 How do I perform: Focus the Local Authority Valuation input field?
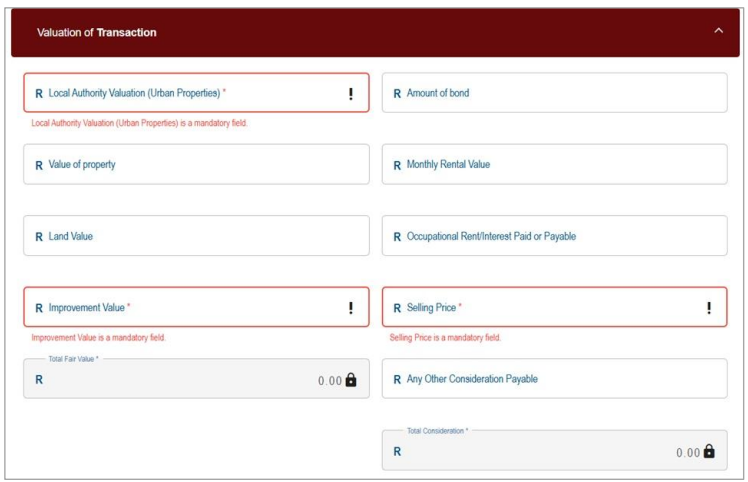190,93
